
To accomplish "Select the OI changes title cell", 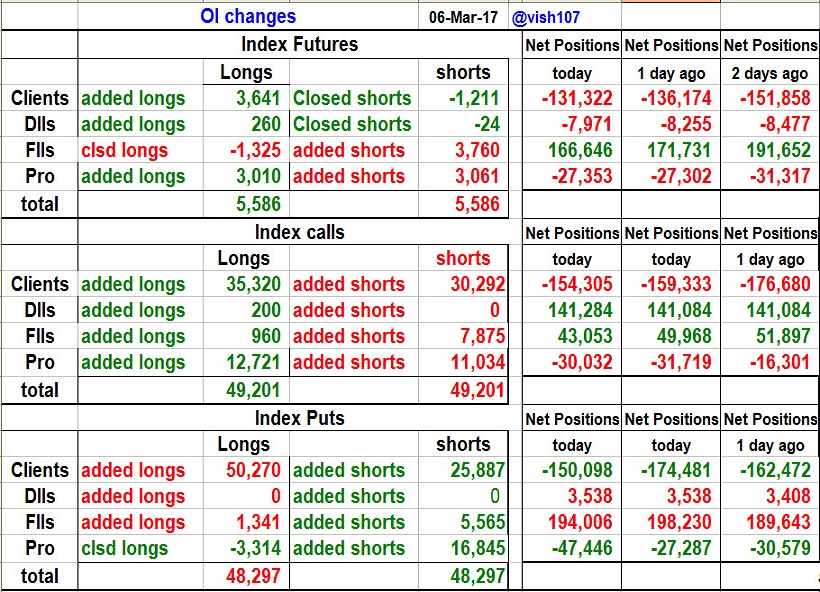I will tap(248, 16).
